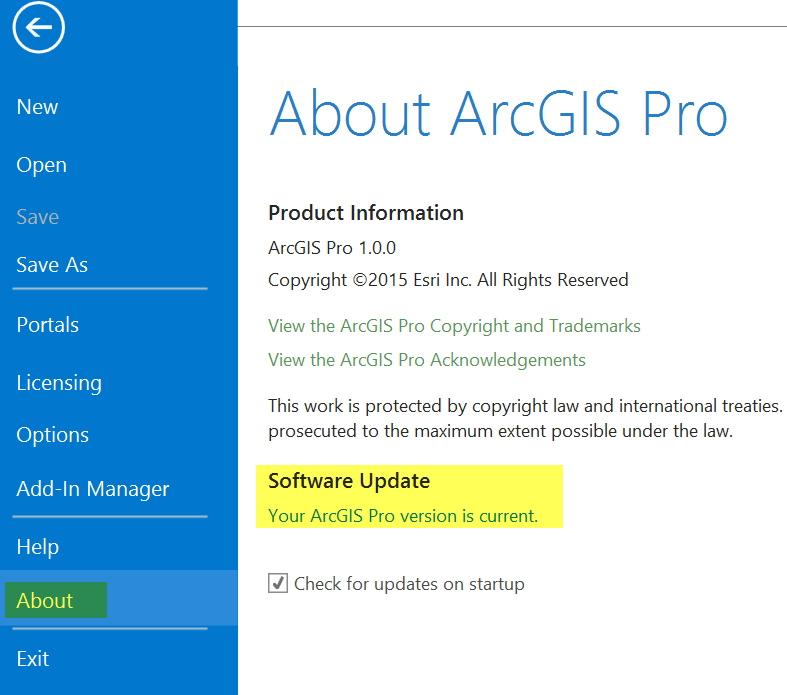Screen dimensions: 787x695
Task: Click the Product Information heading
Action: click(366, 213)
